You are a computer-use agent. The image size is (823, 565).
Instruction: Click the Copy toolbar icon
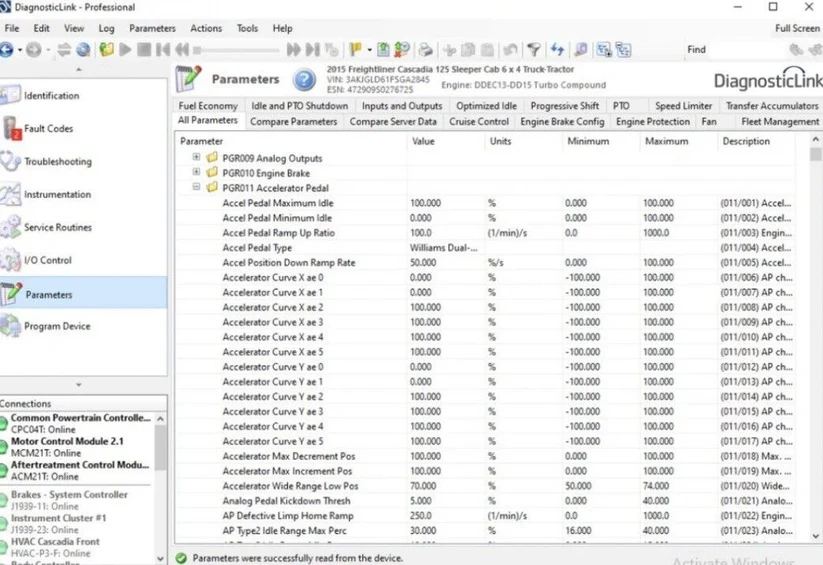click(468, 50)
